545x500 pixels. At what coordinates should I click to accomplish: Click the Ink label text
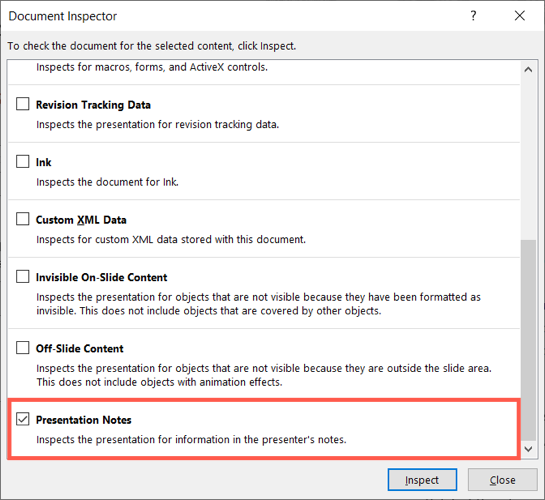43,162
